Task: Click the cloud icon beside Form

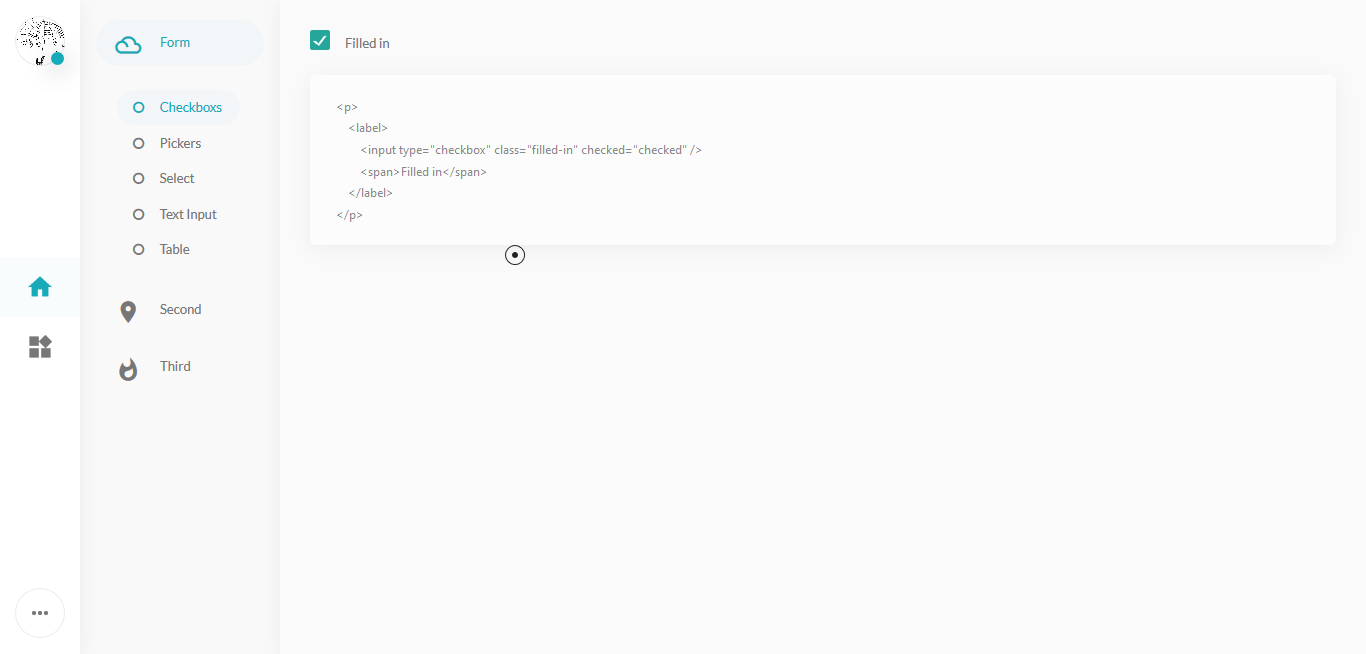Action: pyautogui.click(x=128, y=44)
